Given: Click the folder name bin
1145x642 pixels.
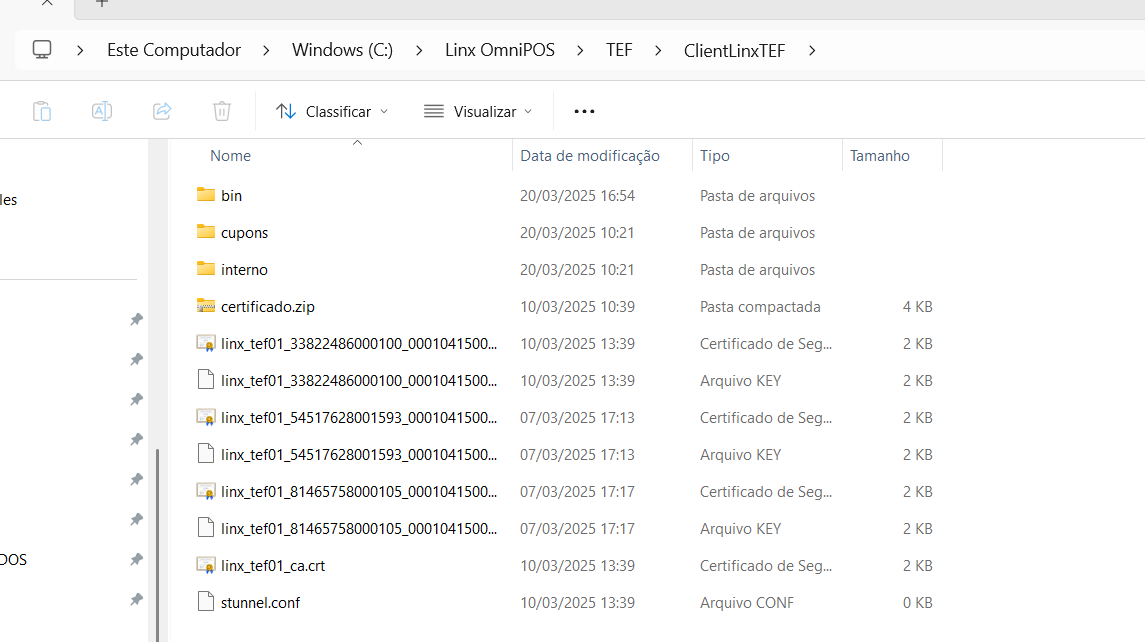Looking at the screenshot, I should coord(231,196).
